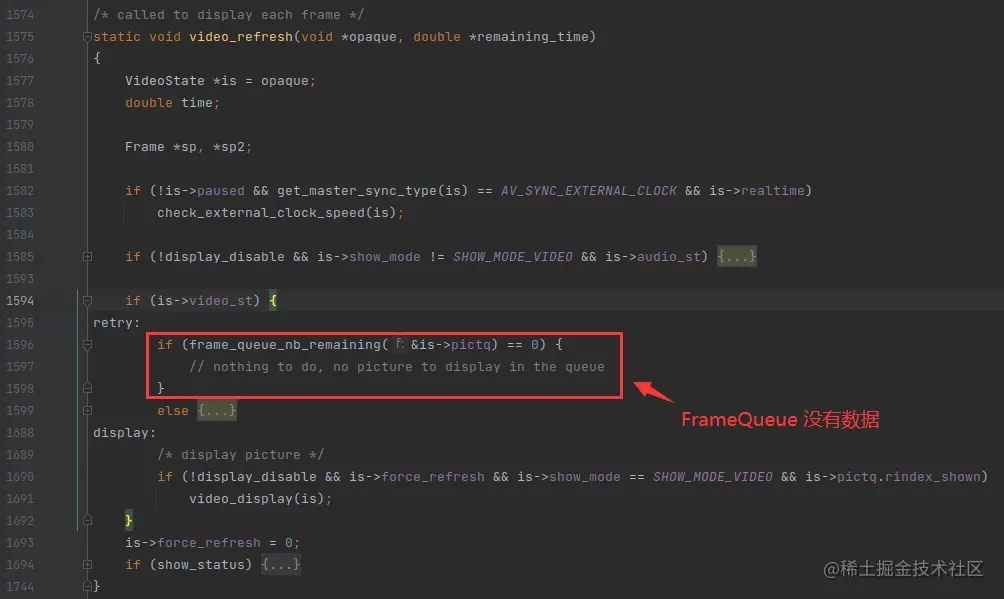Click the fold end marker on line 1598

pos(87,388)
